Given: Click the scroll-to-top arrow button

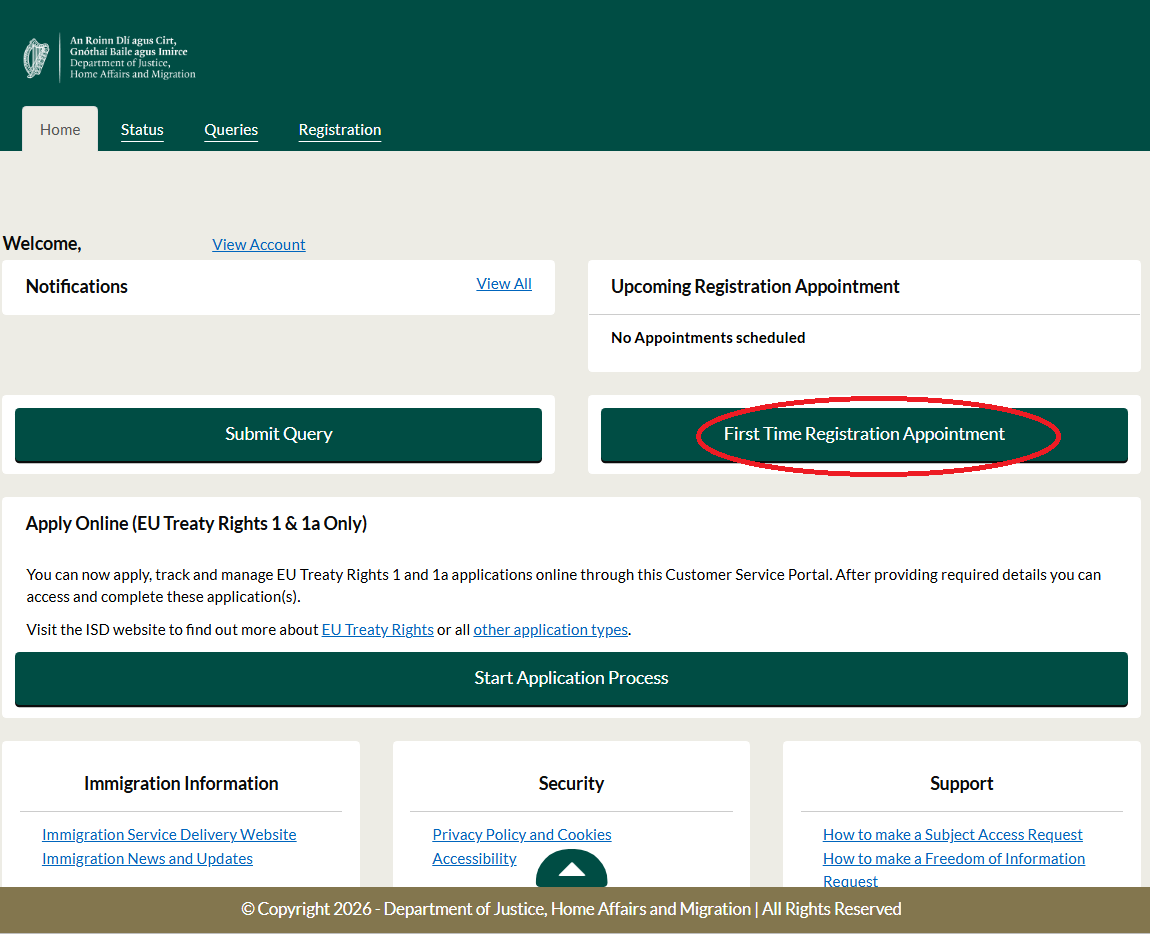Looking at the screenshot, I should (571, 869).
